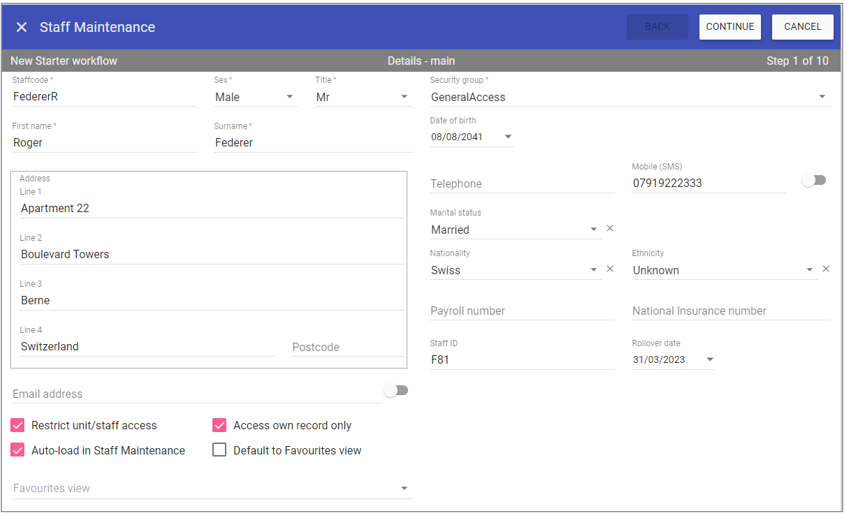This screenshot has height=516, width=847.
Task: Click Address Line 3 field
Action: (212, 301)
